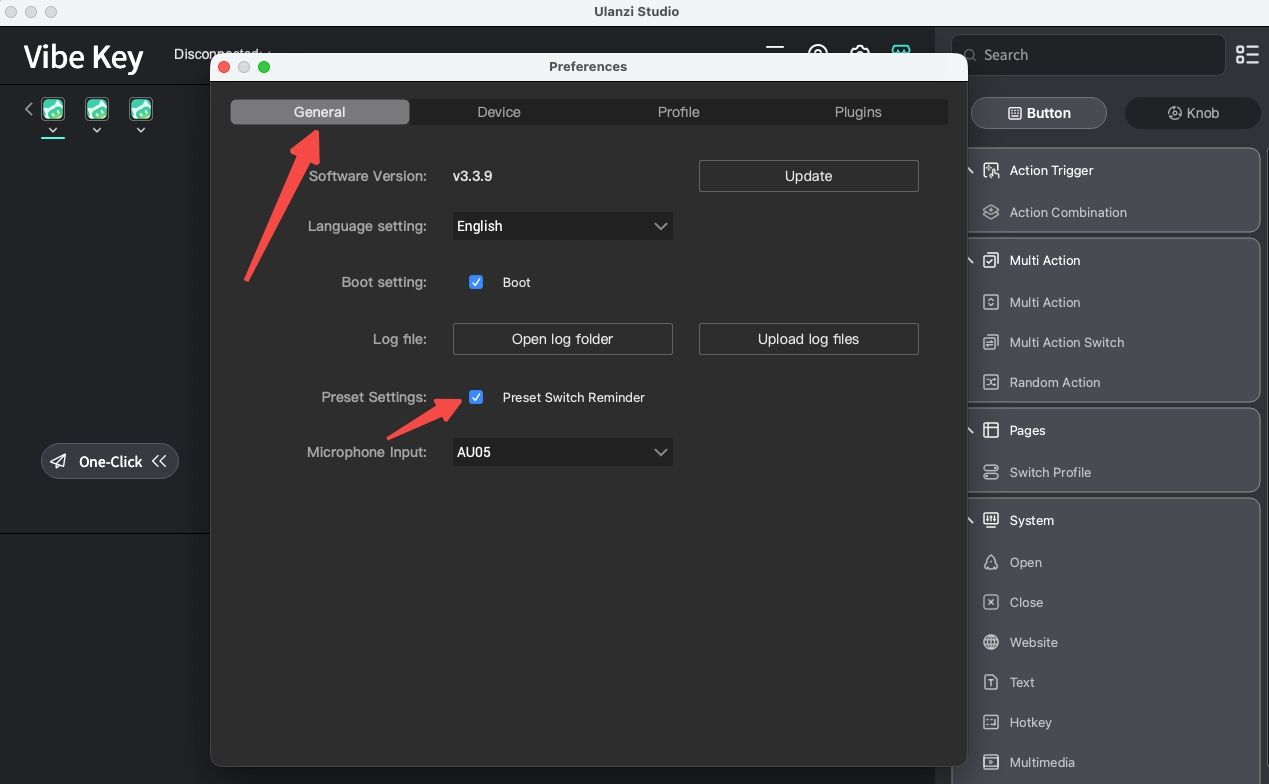Open the Microphone Input dropdown
The width and height of the screenshot is (1269, 784).
(563, 452)
